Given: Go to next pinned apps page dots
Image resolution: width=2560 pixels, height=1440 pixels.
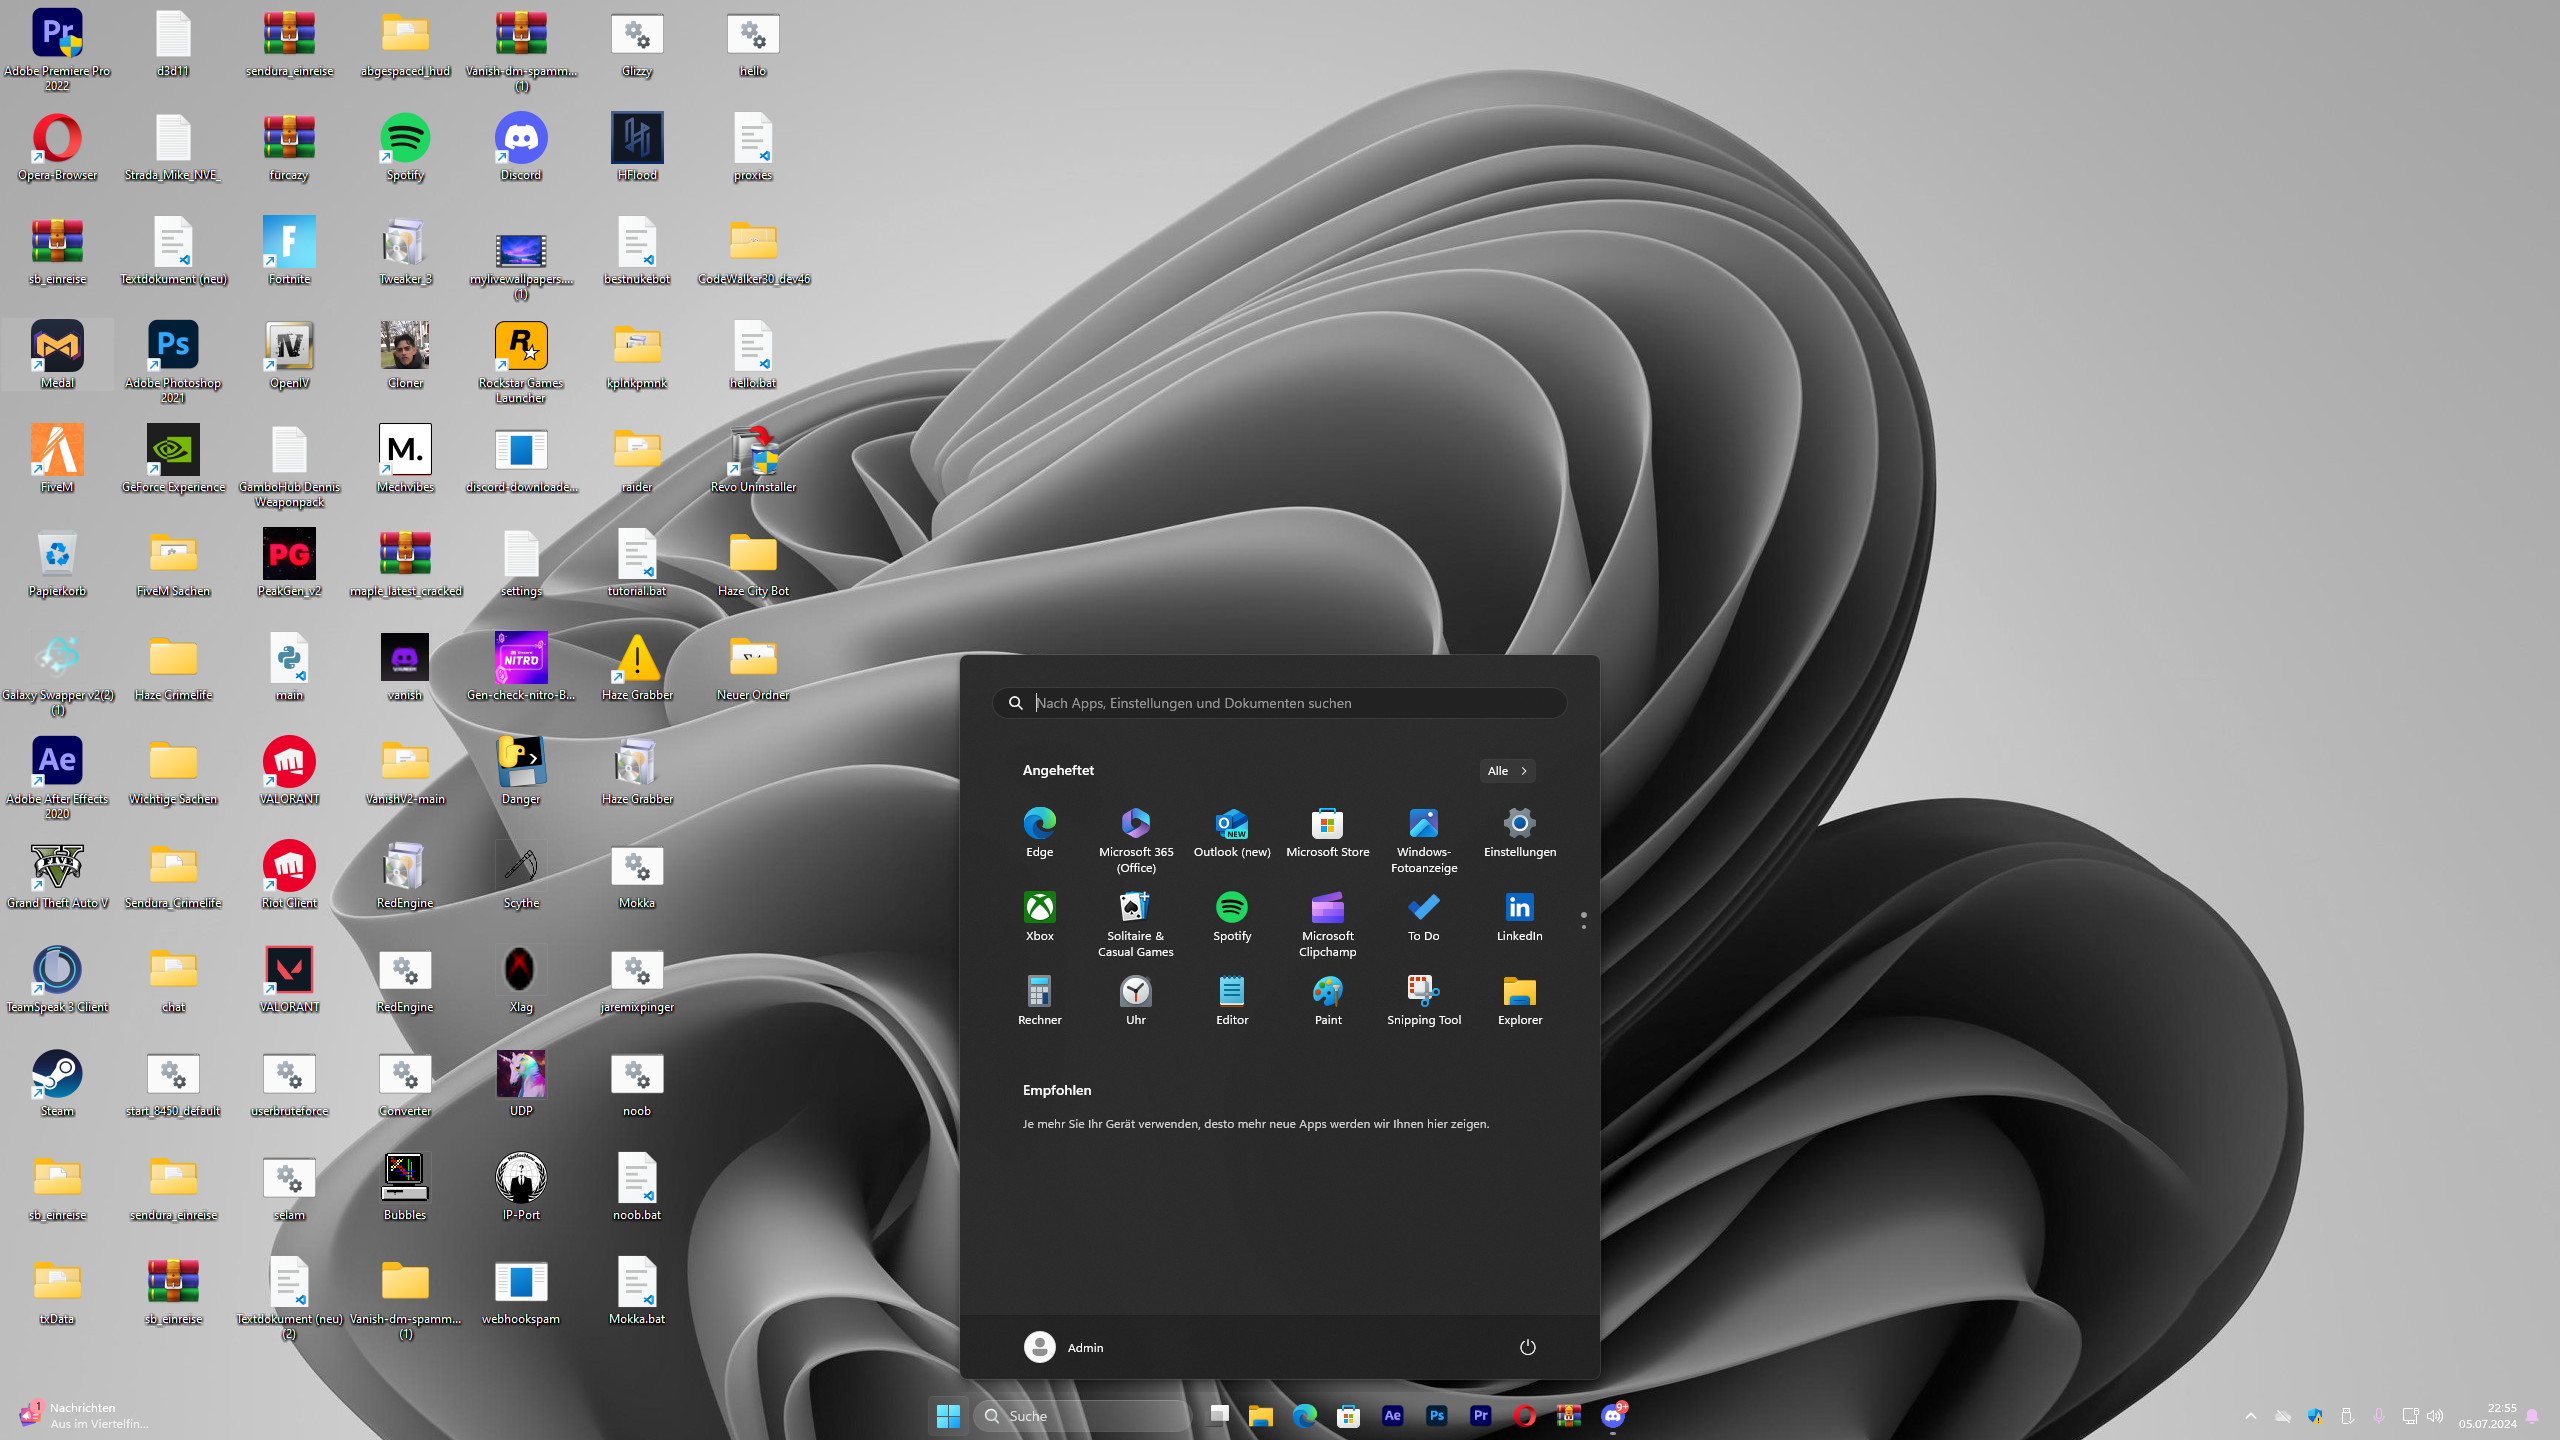Looking at the screenshot, I should pos(1583,921).
